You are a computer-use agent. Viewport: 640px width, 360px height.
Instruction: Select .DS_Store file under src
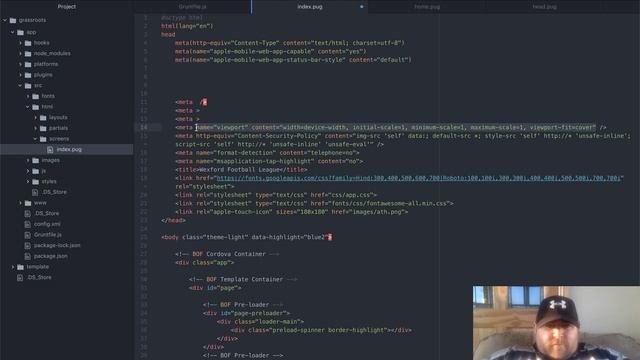pyautogui.click(x=54, y=192)
